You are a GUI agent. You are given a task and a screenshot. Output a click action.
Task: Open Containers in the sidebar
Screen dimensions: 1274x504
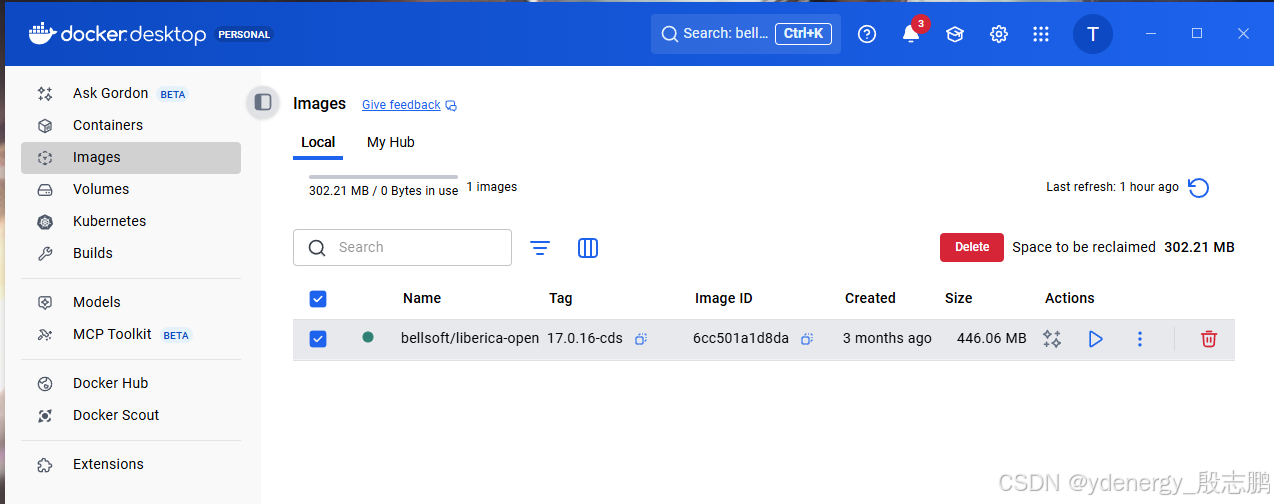click(x=107, y=125)
